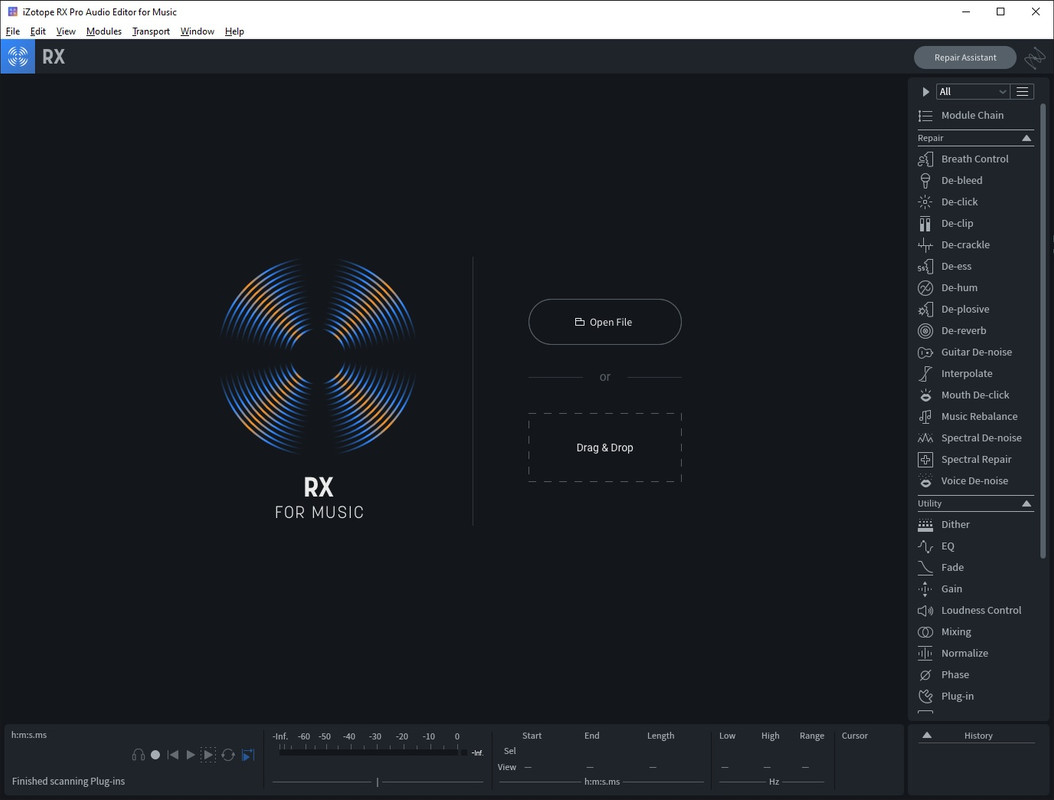Open the Modules menu
Image resolution: width=1054 pixels, height=800 pixels.
click(x=104, y=31)
